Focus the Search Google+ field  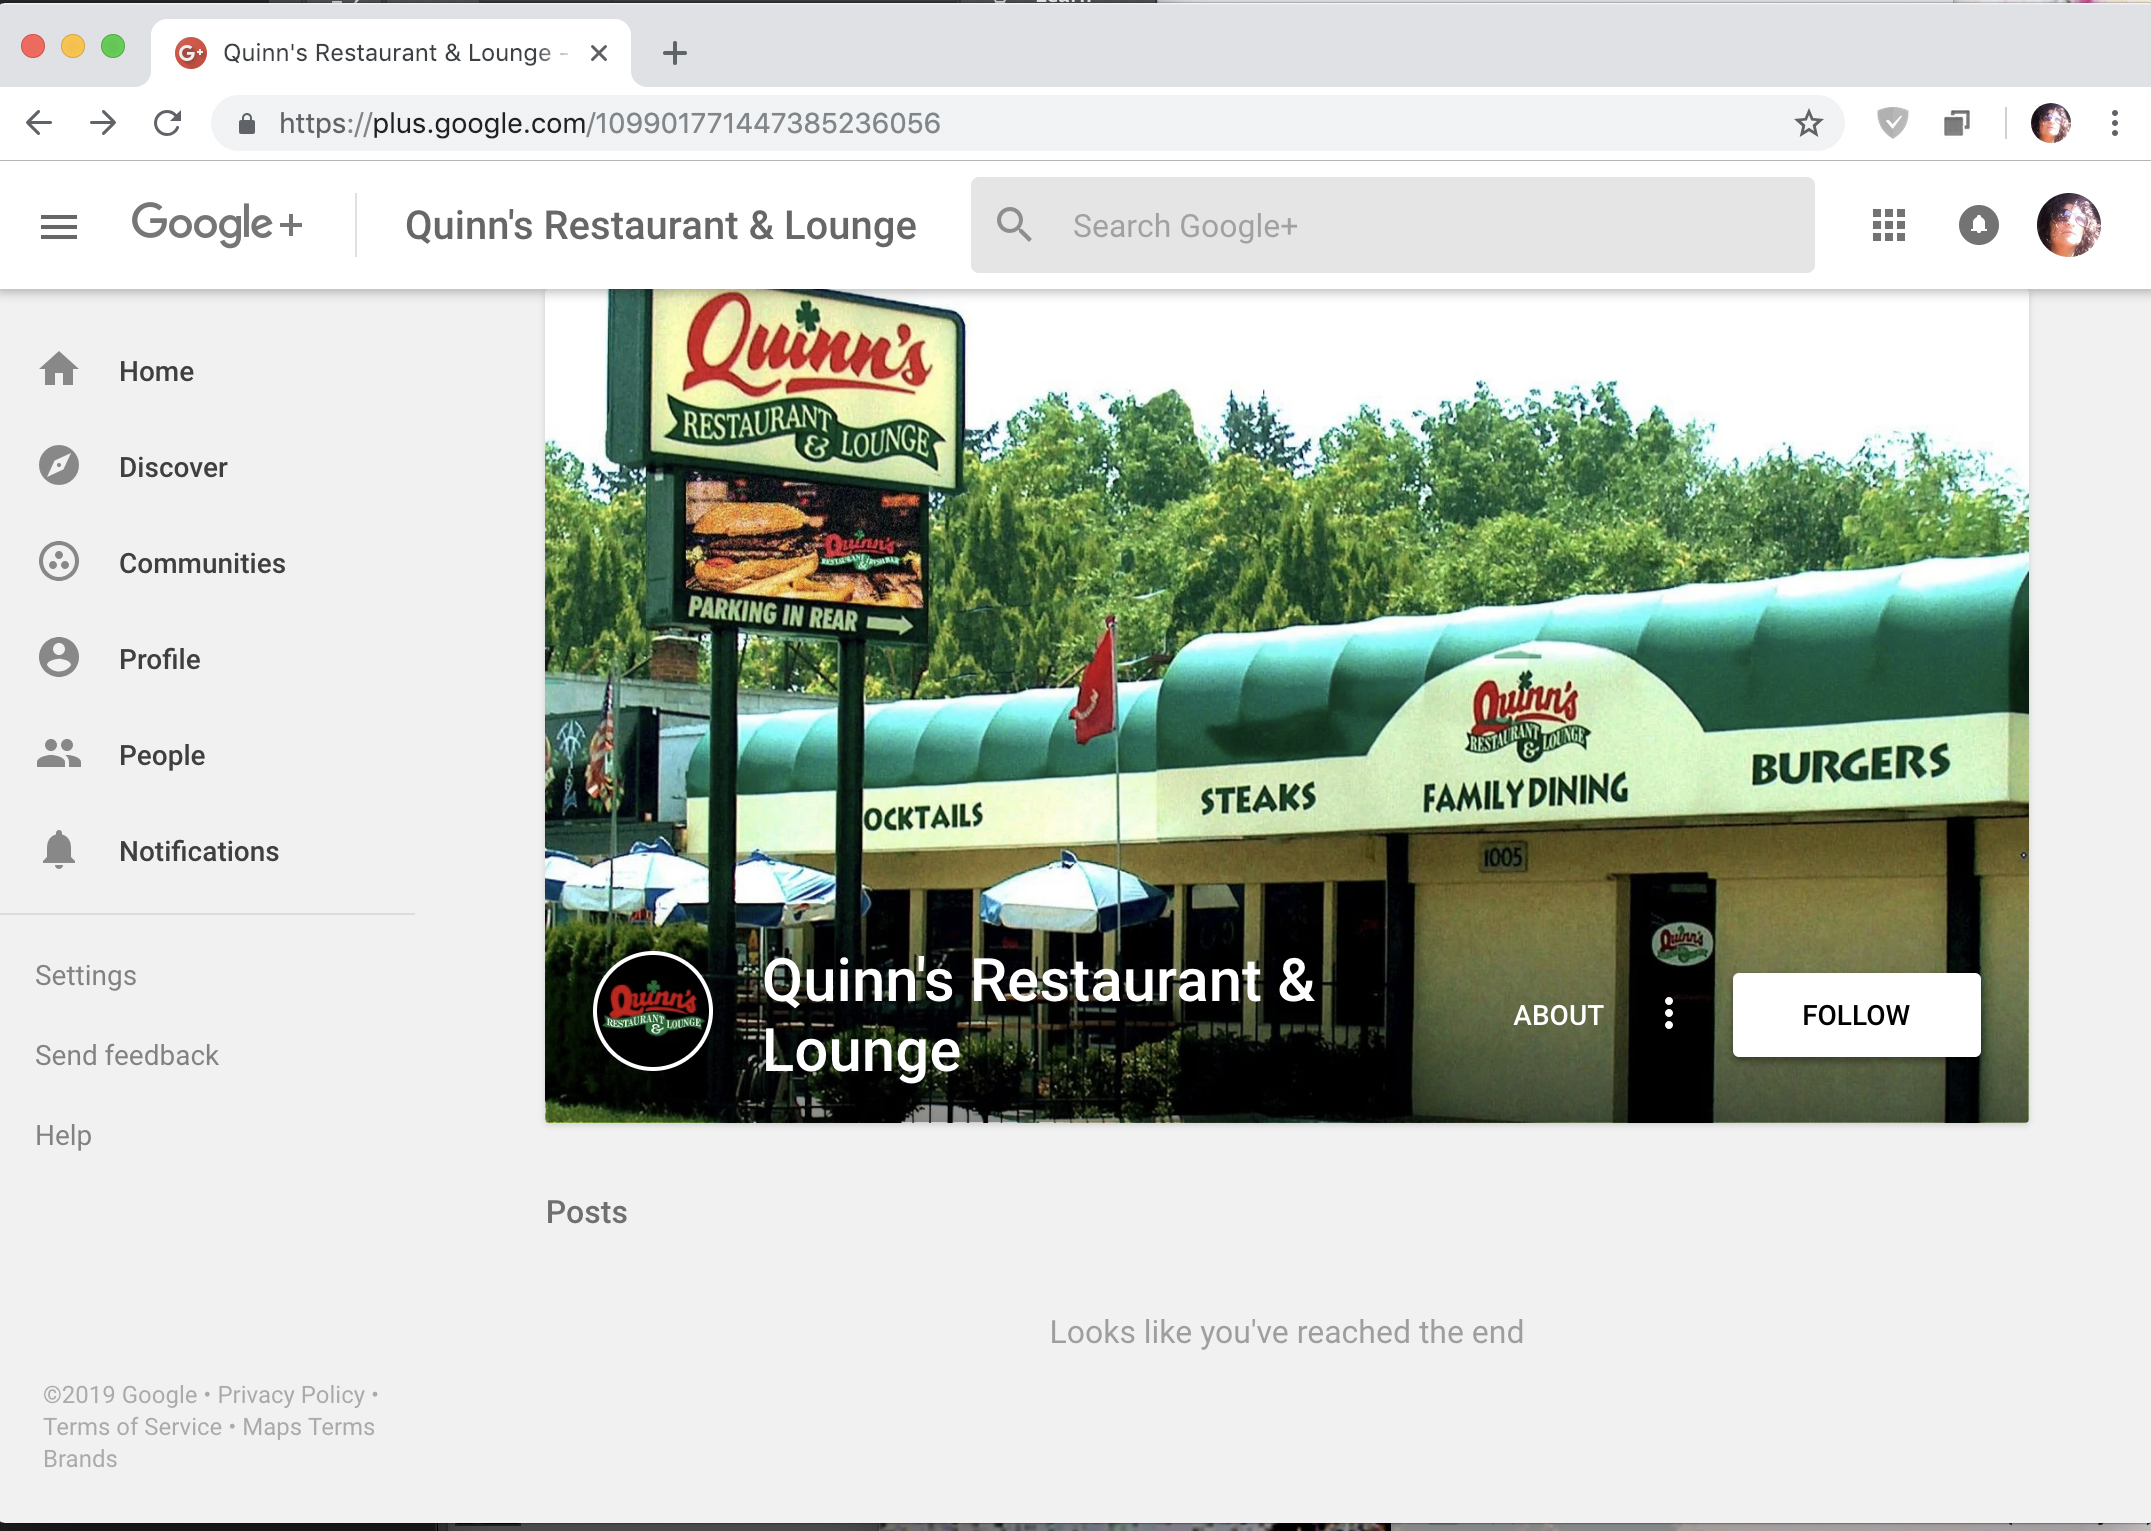[1392, 225]
